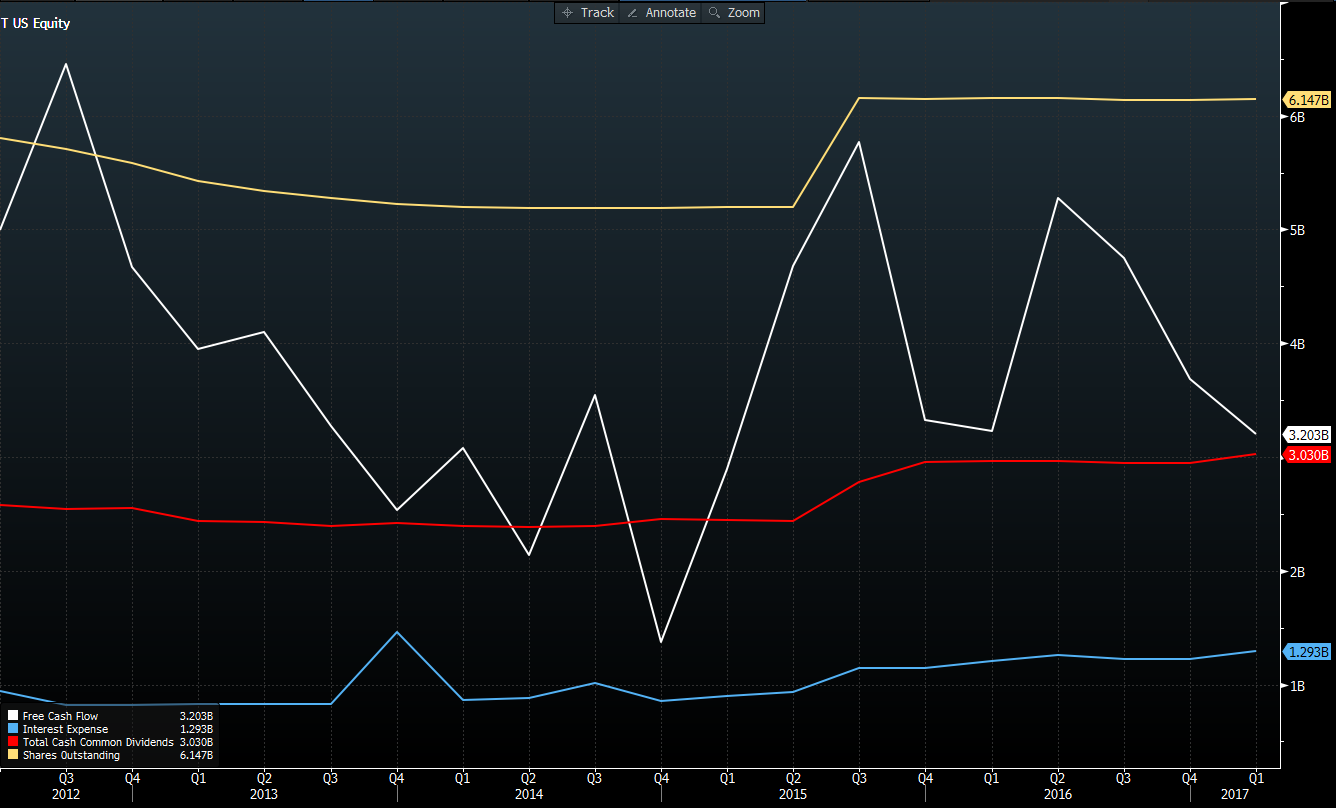This screenshot has width=1336, height=808.
Task: Select Shares Outstanding legend label
Action: tap(70, 755)
